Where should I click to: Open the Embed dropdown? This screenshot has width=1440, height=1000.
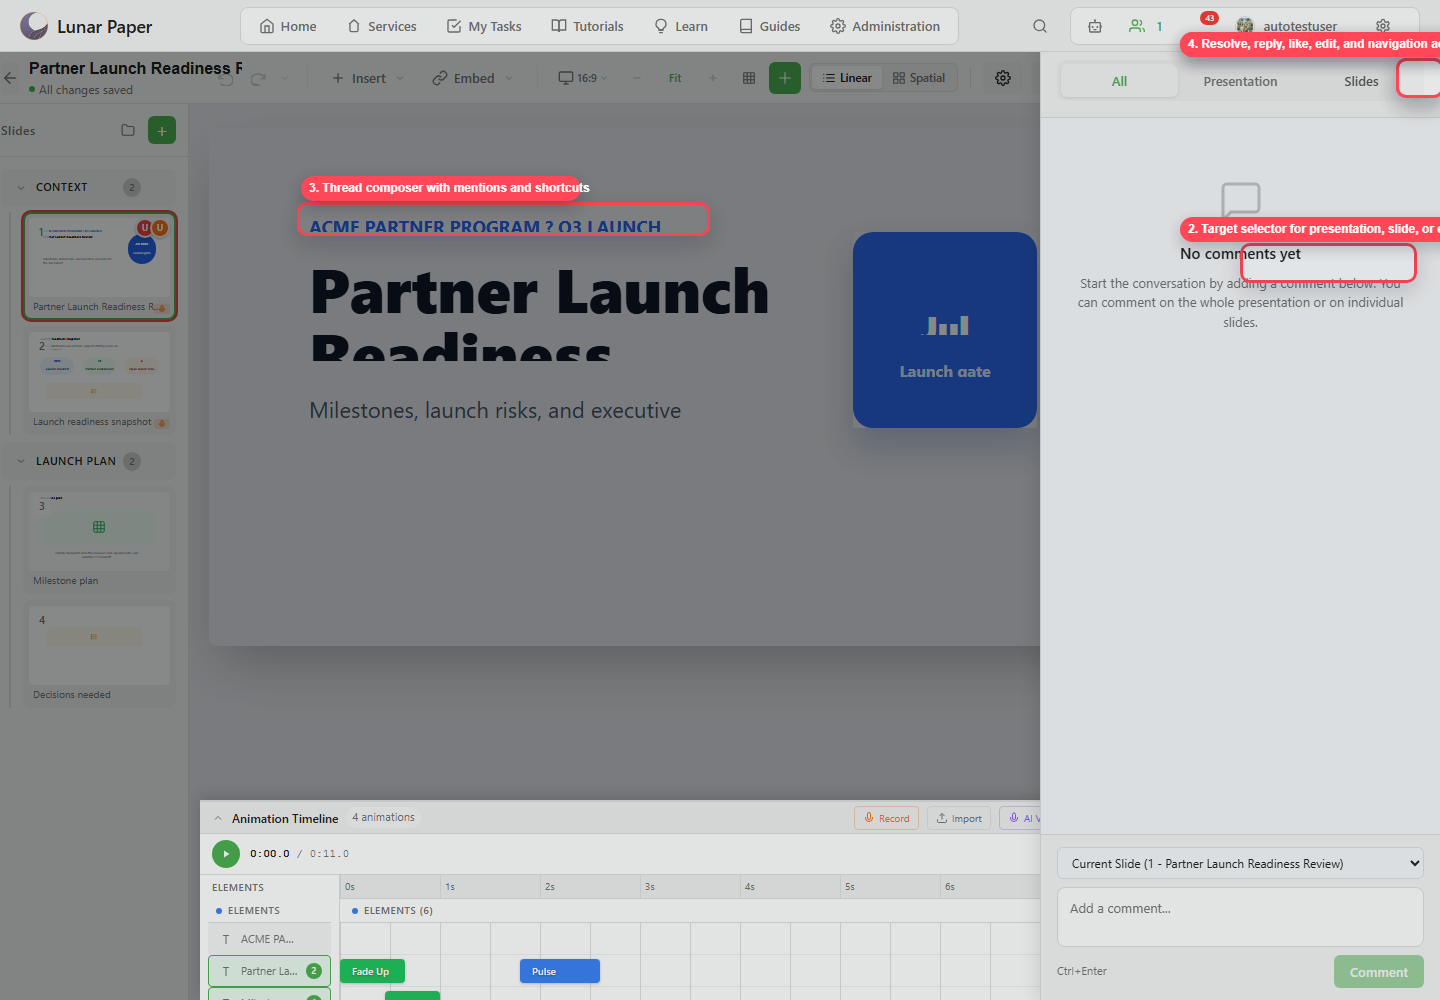(x=473, y=78)
